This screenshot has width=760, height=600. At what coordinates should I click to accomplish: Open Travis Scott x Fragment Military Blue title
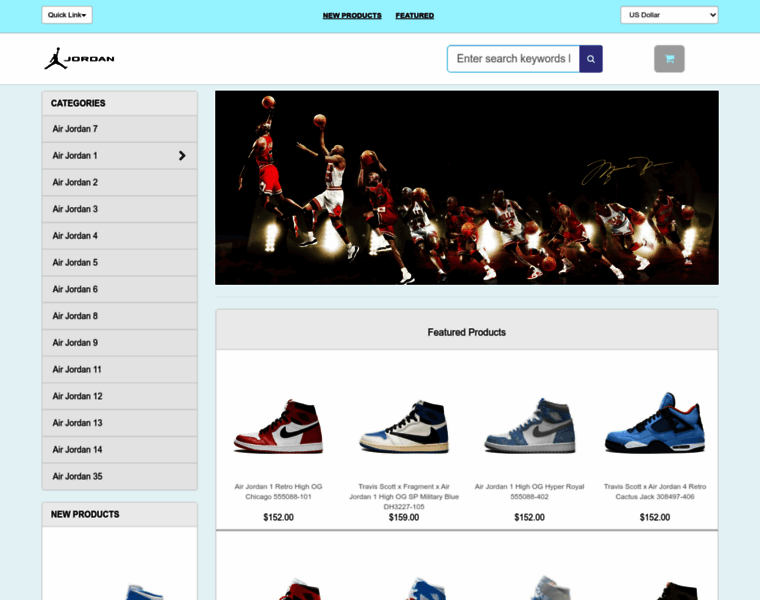click(404, 496)
